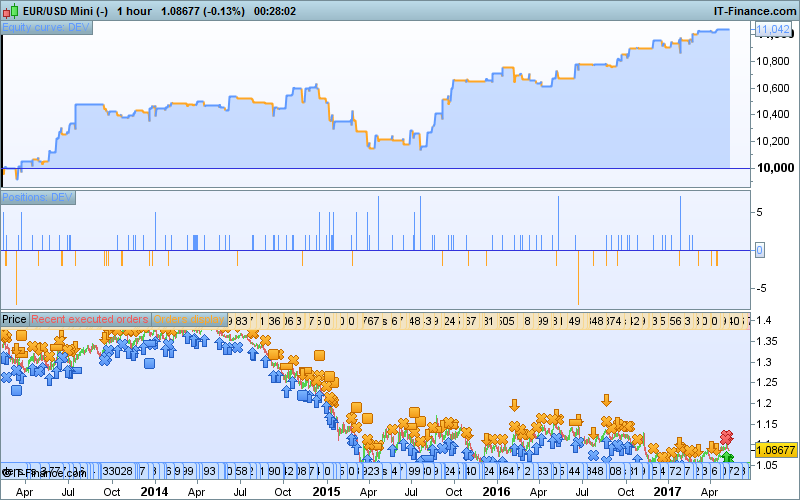Click the EUR/USD Mini instrument name
This screenshot has width=800, height=500.
(x=65, y=11)
